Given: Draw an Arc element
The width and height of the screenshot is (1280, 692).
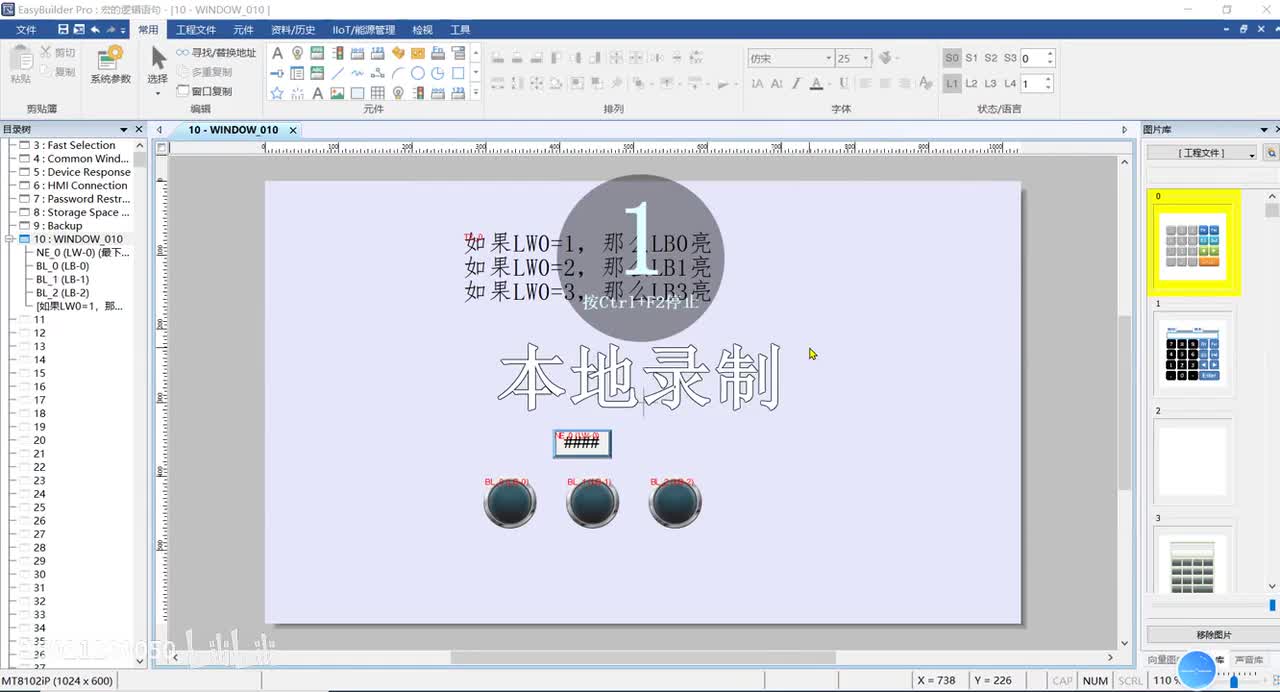Looking at the screenshot, I should tap(398, 73).
